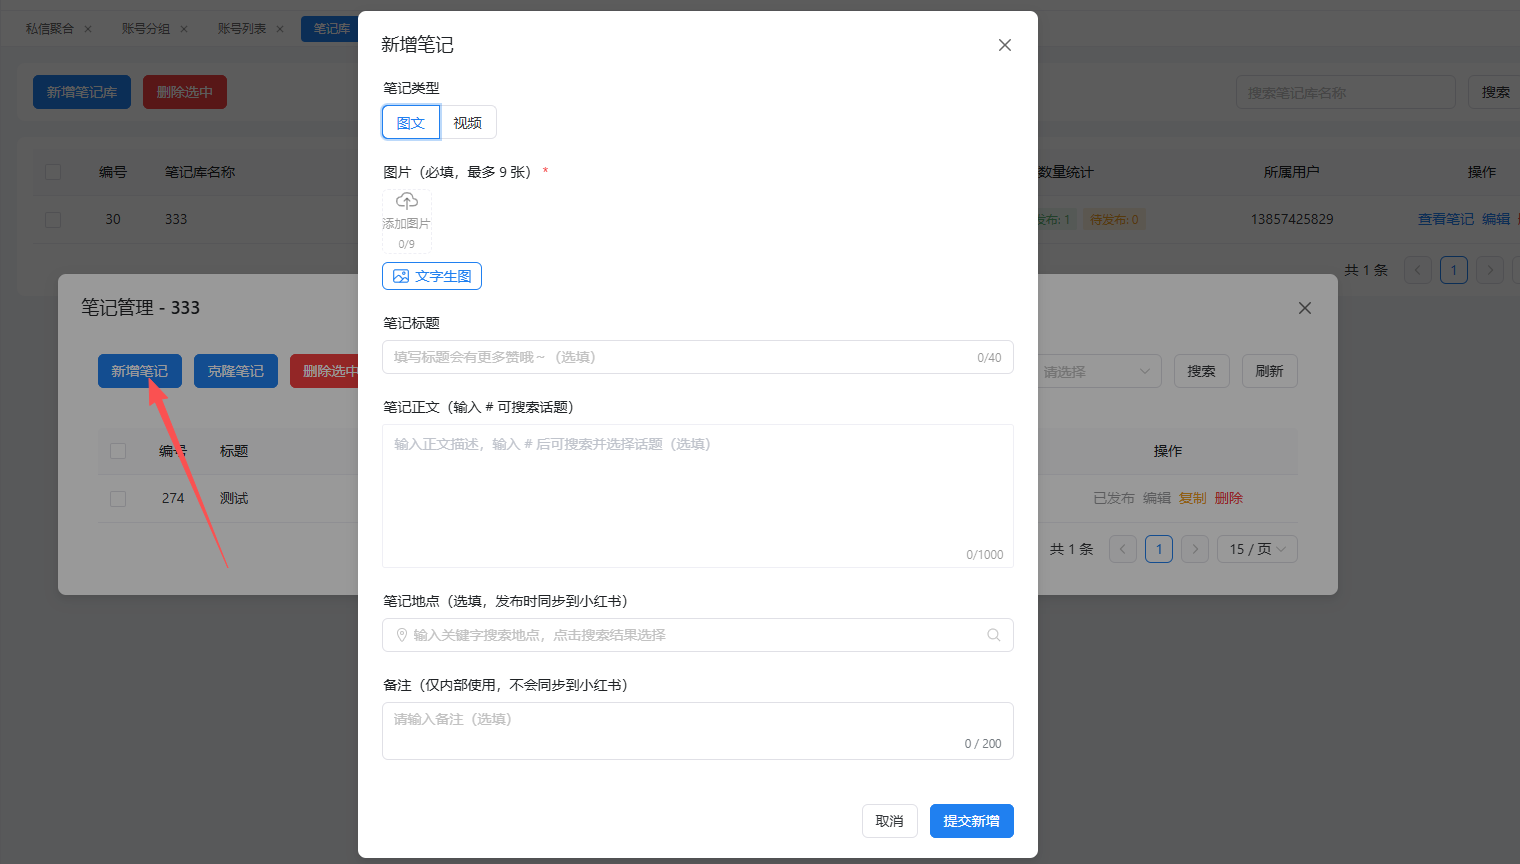Click 新增笔记 in 笔记管理 window
The height and width of the screenshot is (864, 1520).
(140, 371)
